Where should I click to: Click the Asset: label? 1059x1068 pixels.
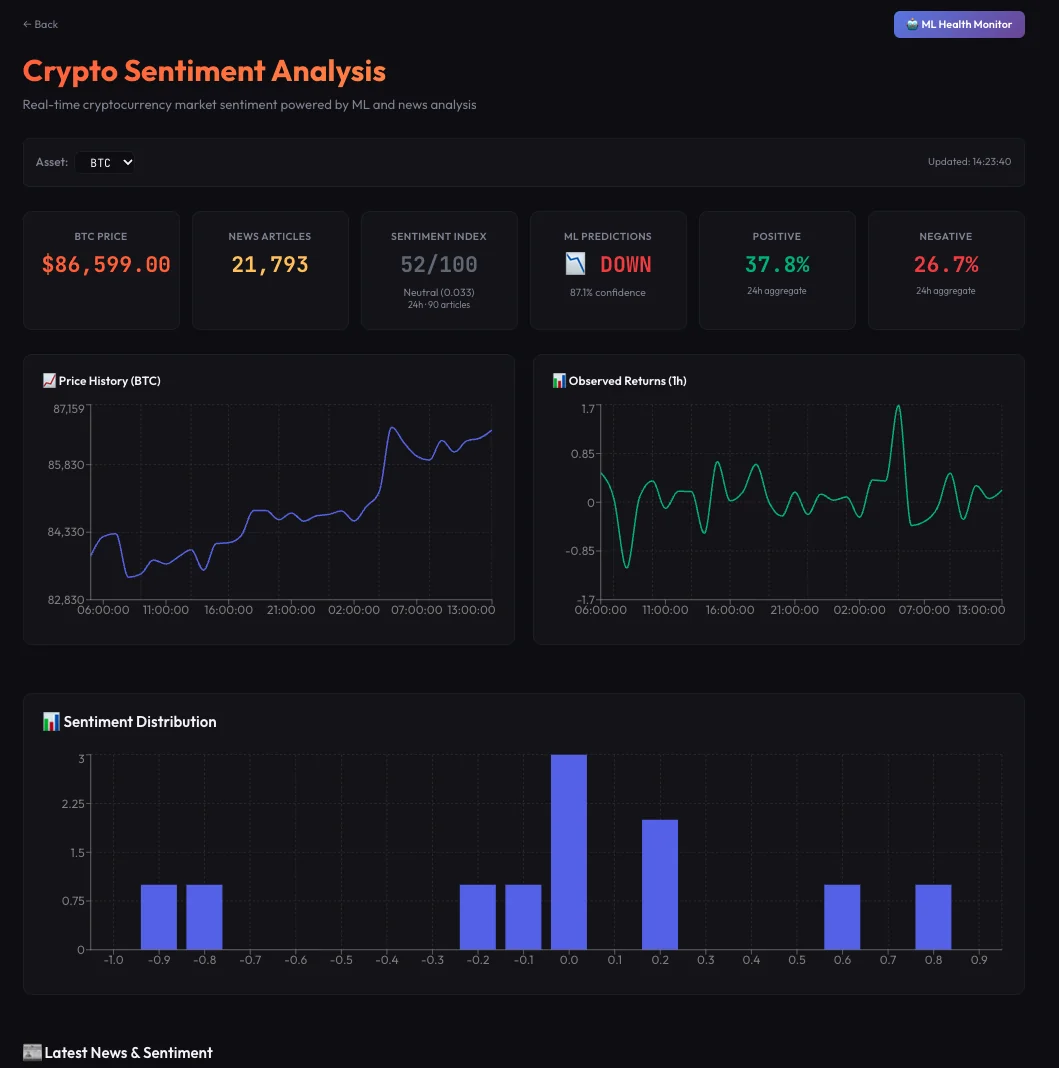[x=52, y=162]
